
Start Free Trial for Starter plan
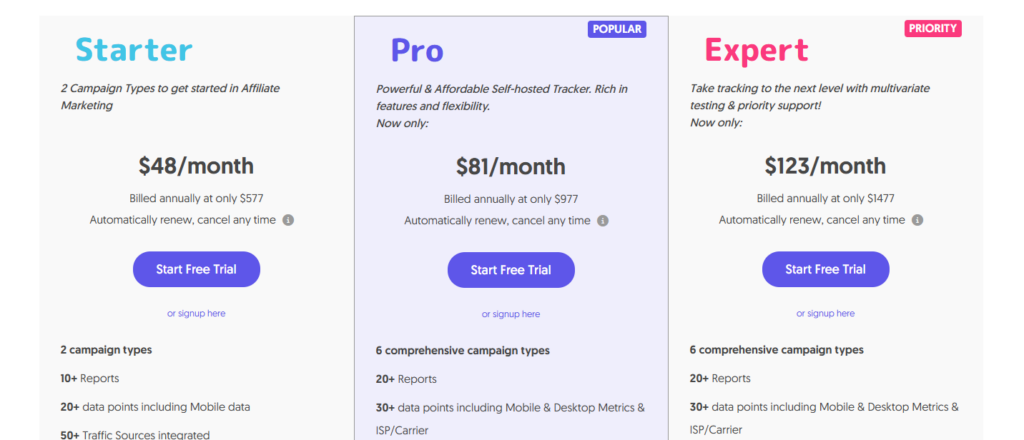click(196, 269)
